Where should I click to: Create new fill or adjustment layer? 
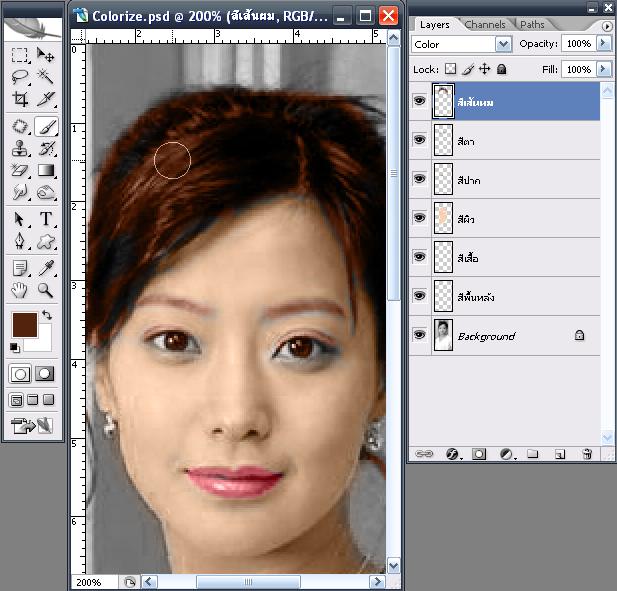[506, 454]
